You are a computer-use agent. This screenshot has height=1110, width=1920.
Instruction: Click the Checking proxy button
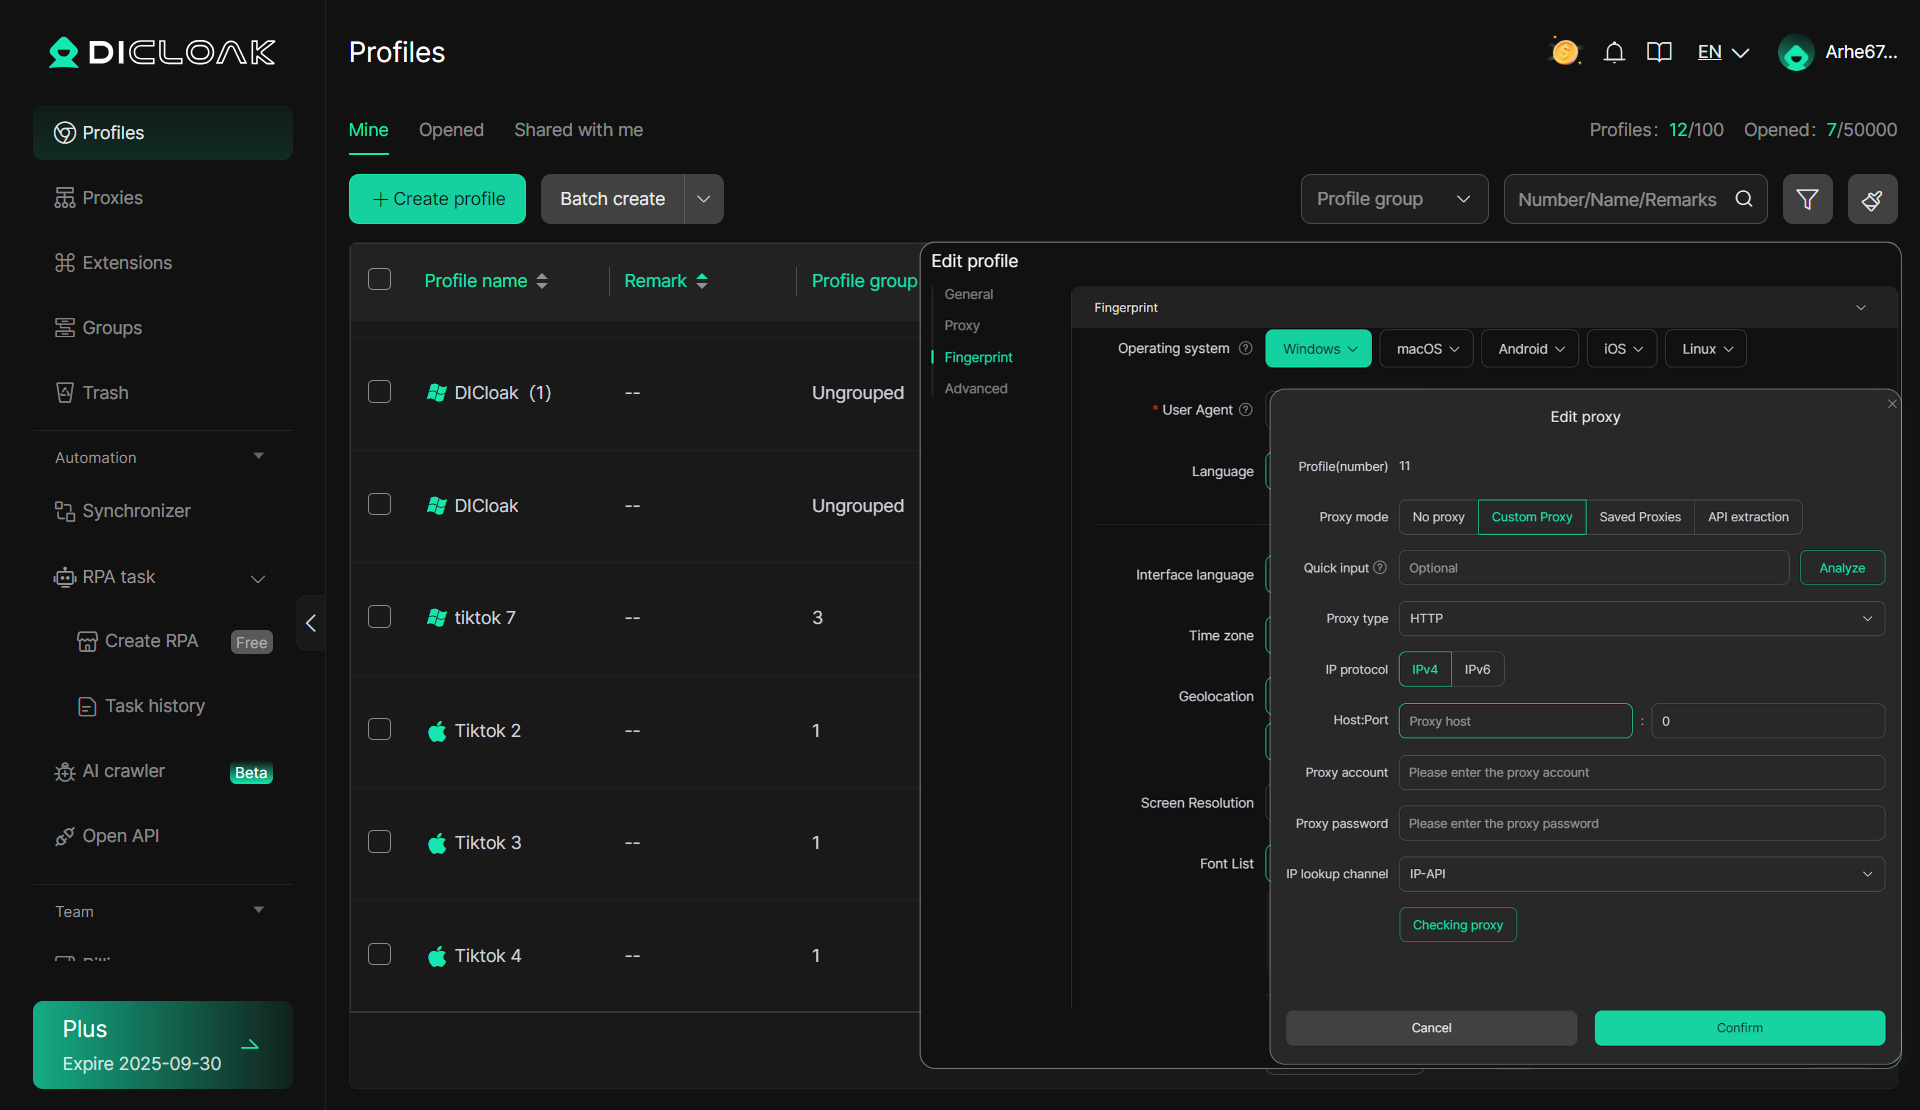pos(1457,924)
